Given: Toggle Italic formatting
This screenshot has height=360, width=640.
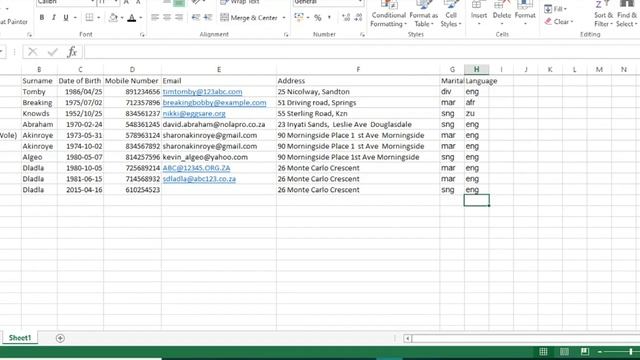Looking at the screenshot, I should click(x=53, y=18).
